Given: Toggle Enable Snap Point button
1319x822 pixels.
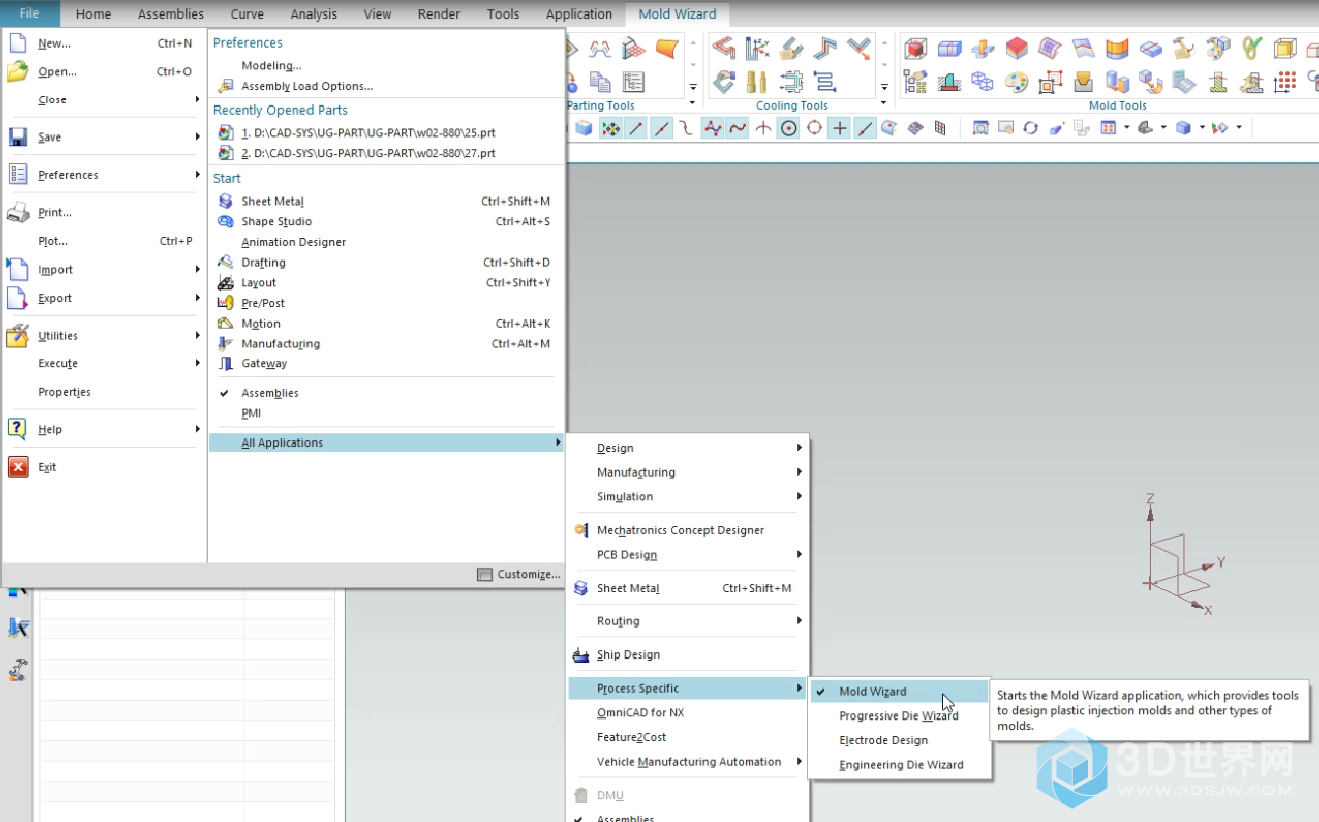Looking at the screenshot, I should coord(610,128).
